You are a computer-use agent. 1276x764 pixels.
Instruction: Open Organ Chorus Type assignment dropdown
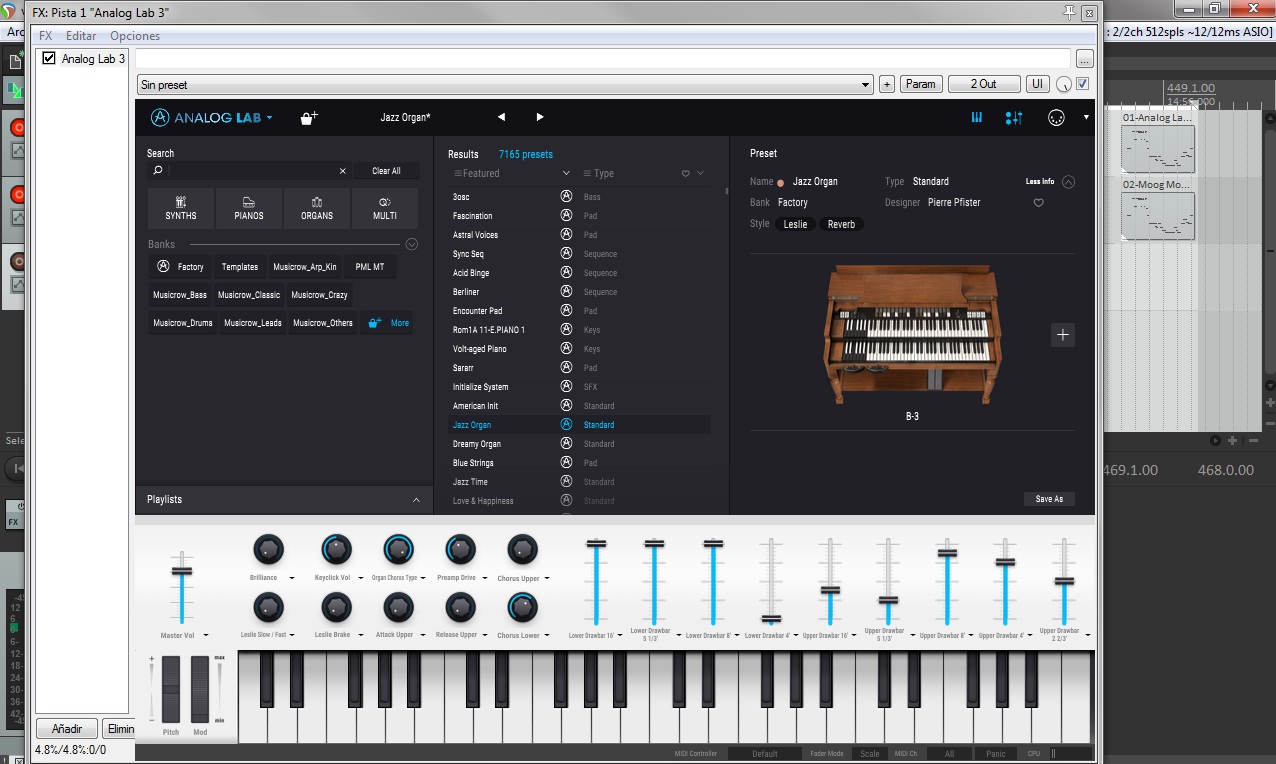424,578
